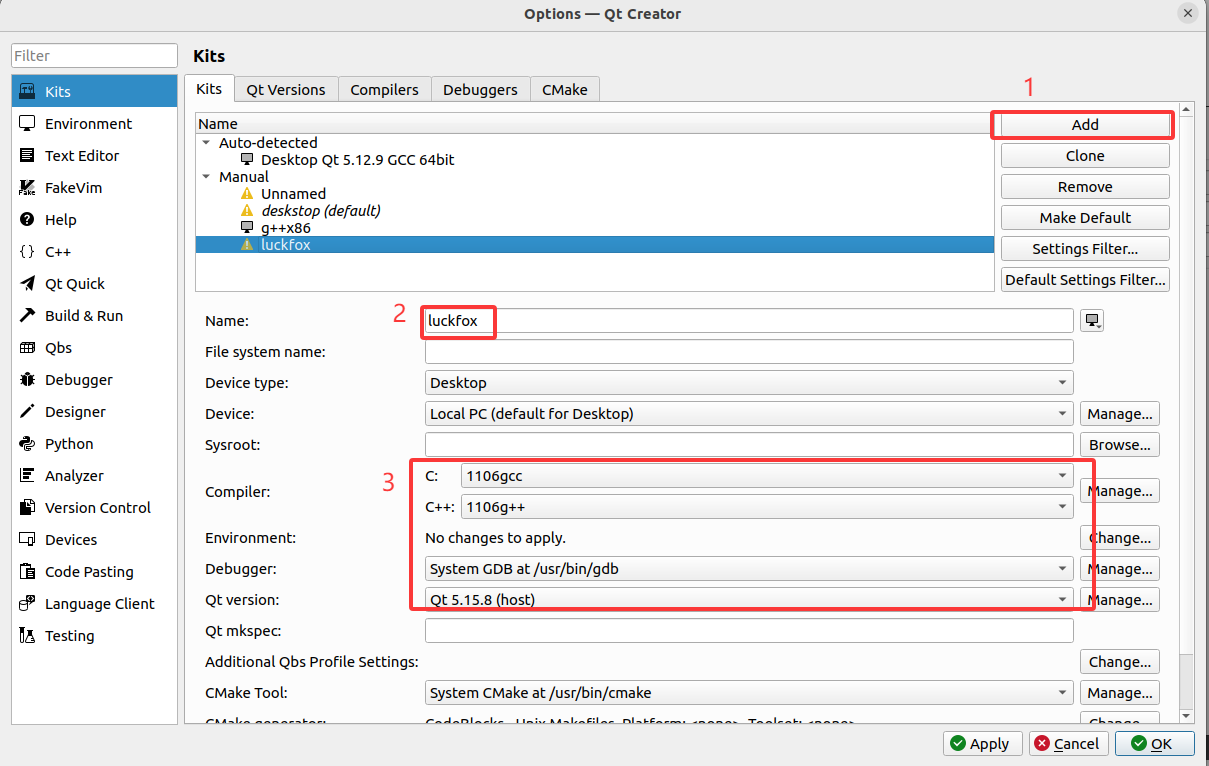Switch to the Qt Versions tab
This screenshot has height=766, width=1209.
tap(286, 90)
